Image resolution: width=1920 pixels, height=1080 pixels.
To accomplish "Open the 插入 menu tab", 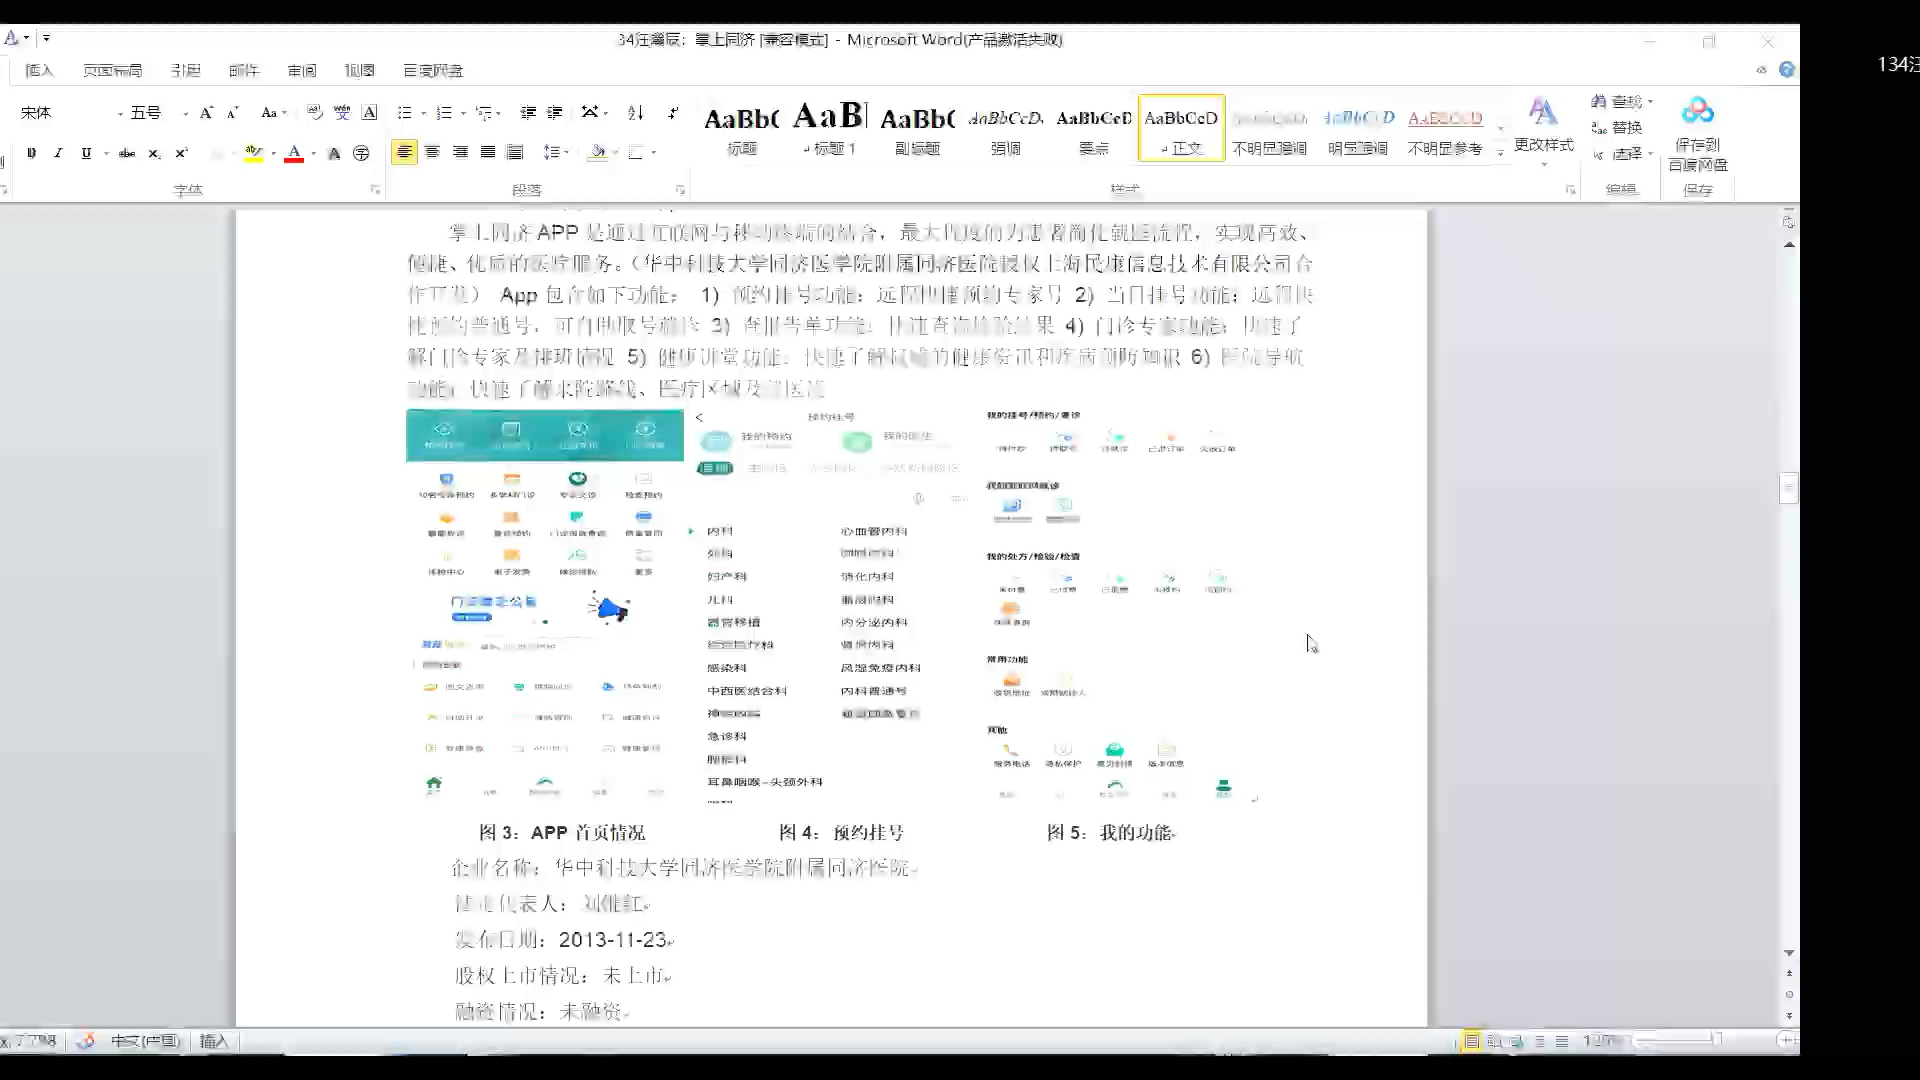I will 38,70.
